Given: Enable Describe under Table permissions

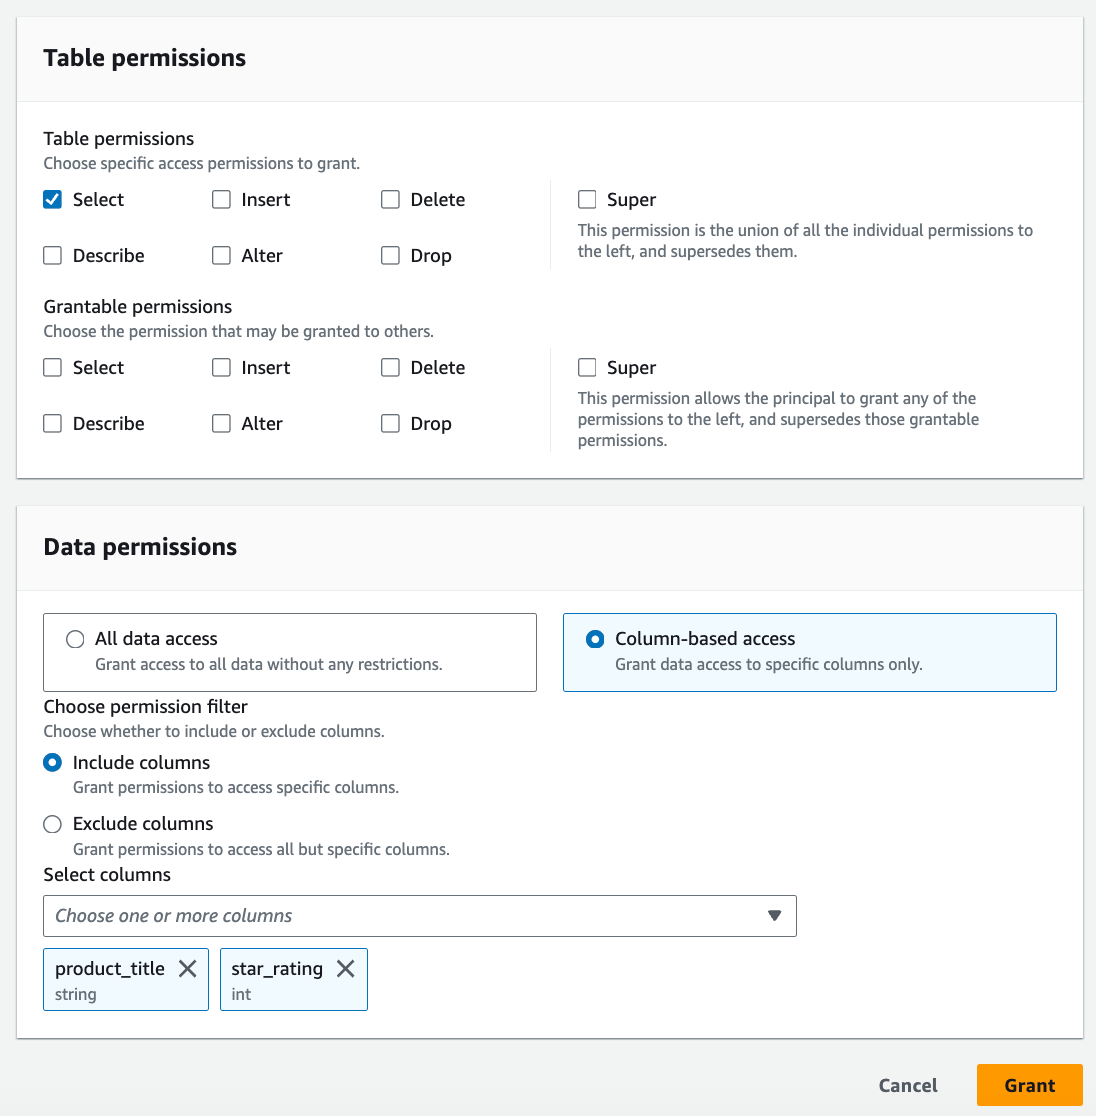Looking at the screenshot, I should click(53, 256).
